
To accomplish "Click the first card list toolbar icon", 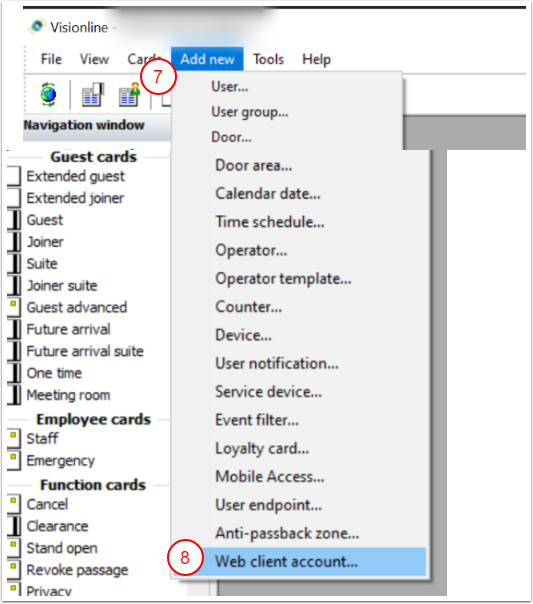I will 93,94.
